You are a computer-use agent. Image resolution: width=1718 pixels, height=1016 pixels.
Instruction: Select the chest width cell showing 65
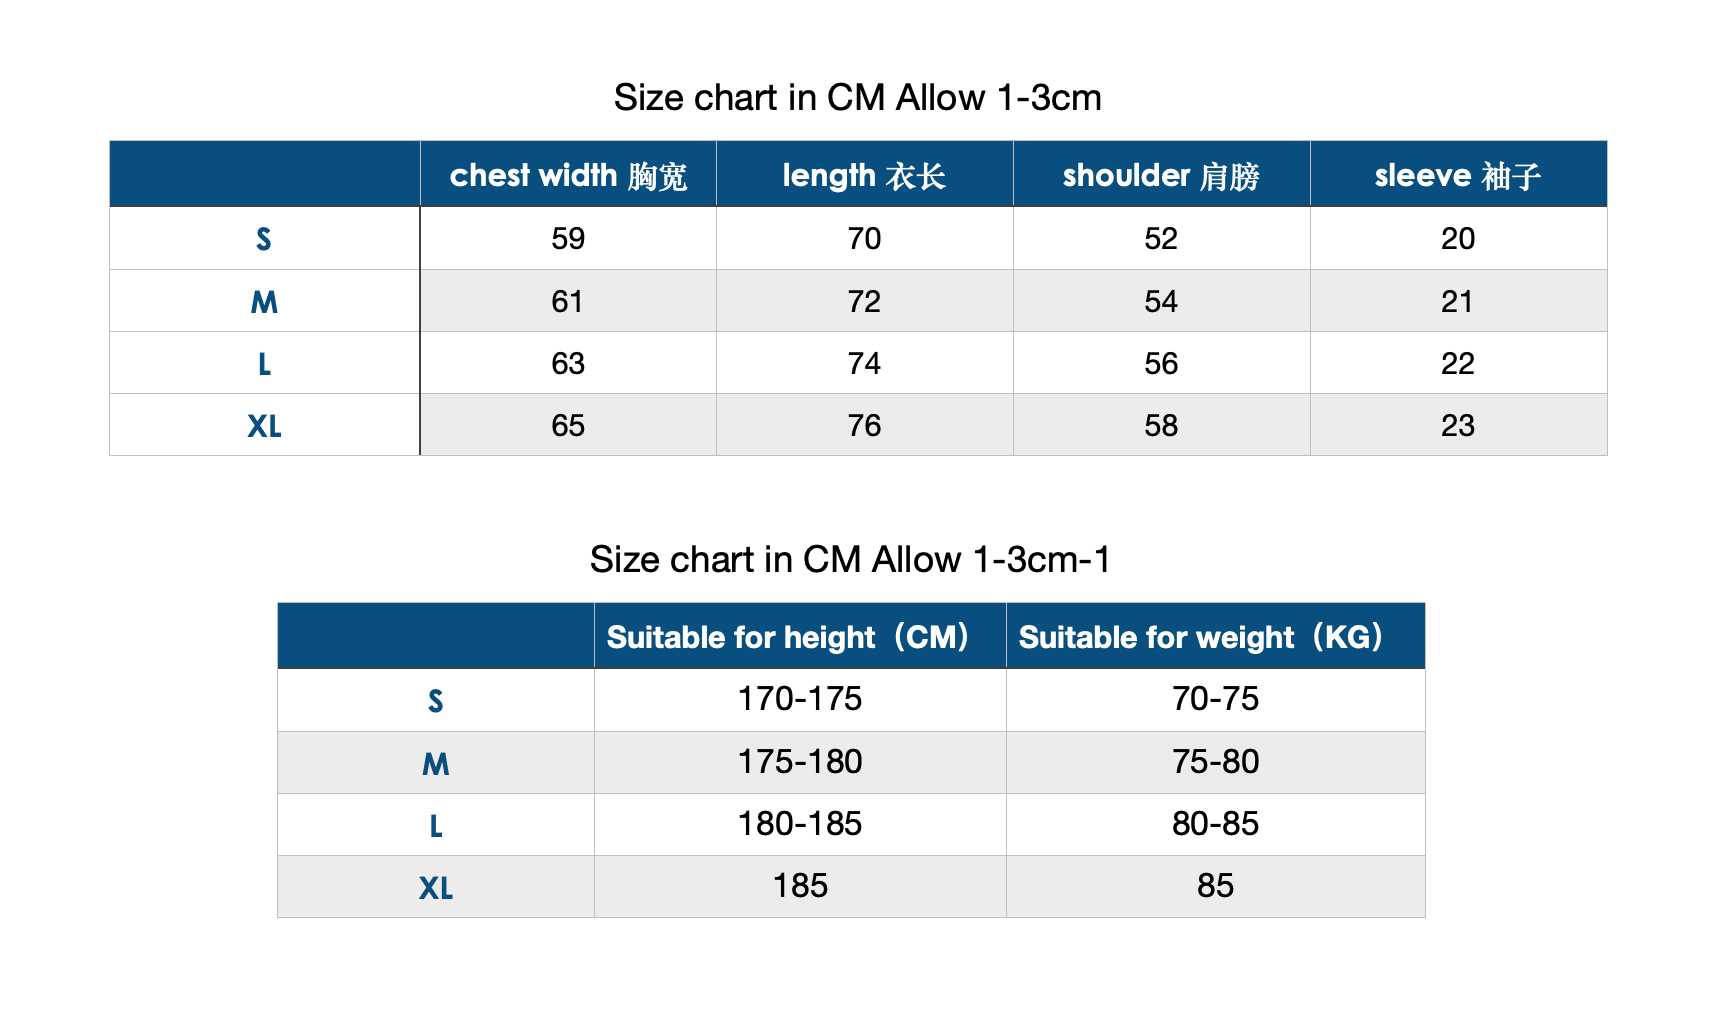pos(568,425)
